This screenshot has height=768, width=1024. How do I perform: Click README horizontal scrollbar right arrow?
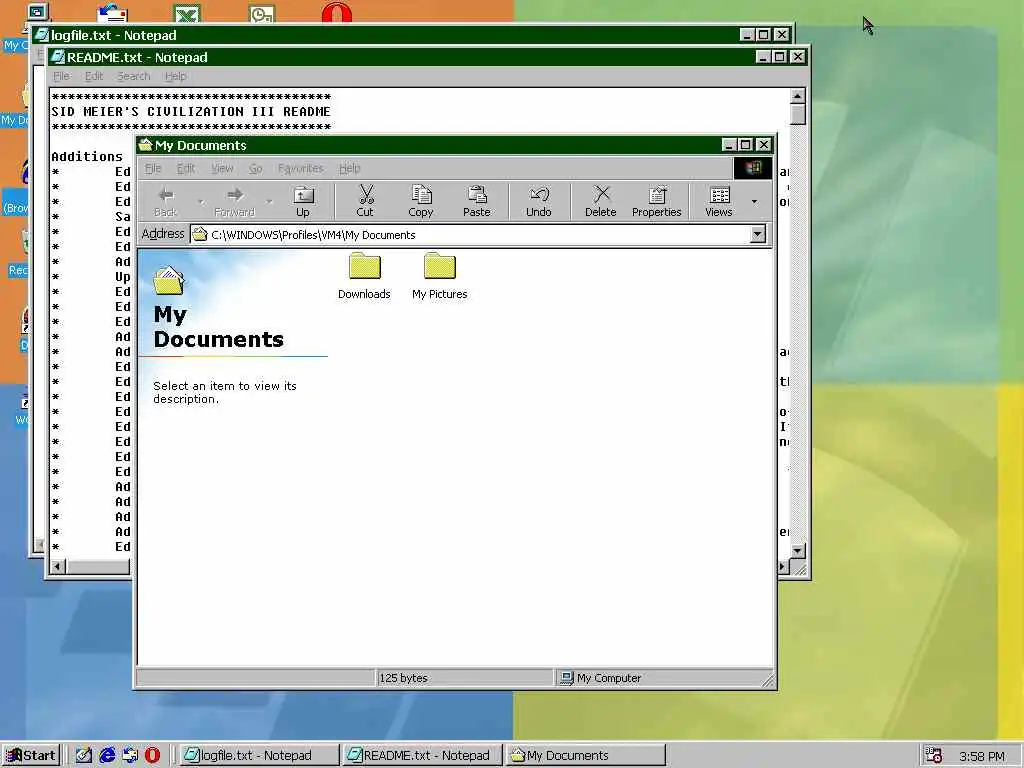point(783,567)
